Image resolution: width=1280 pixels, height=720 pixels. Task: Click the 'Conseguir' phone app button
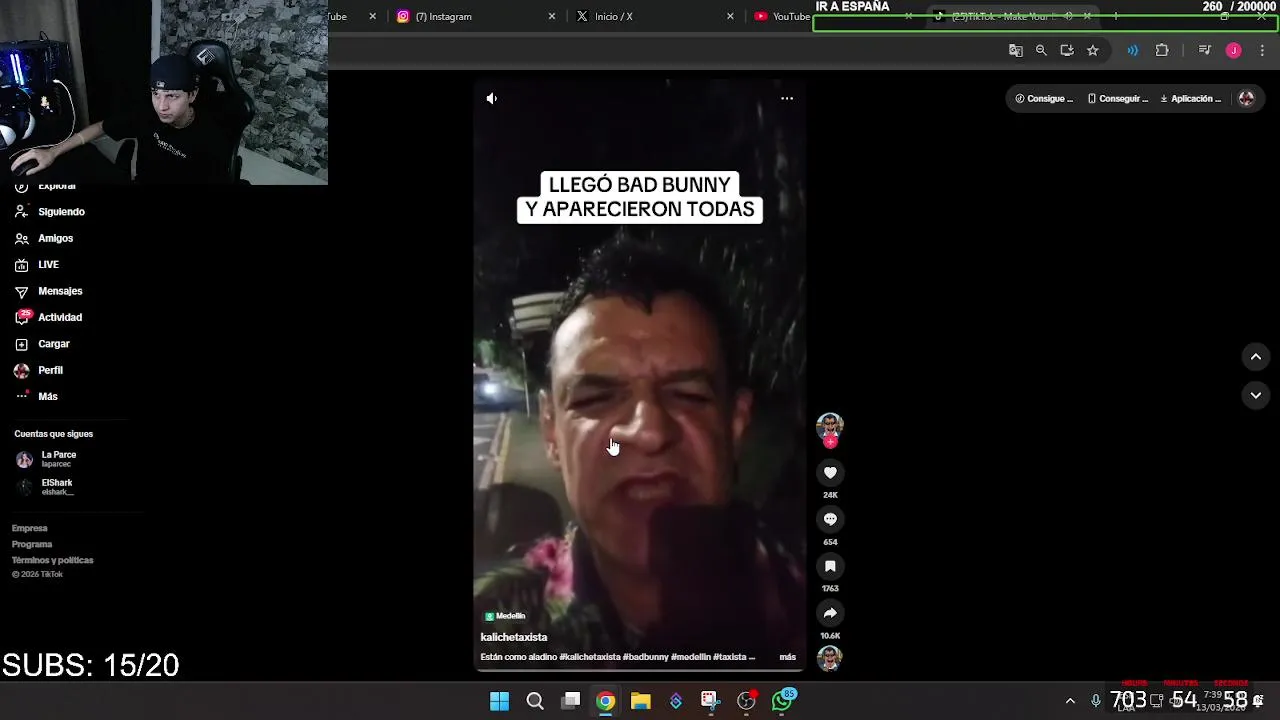click(1118, 99)
